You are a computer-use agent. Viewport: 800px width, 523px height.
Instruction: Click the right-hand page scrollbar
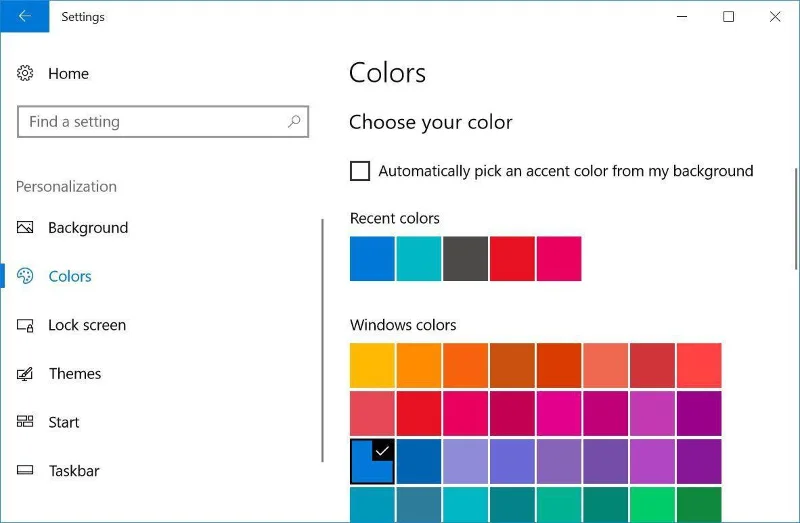coord(796,219)
